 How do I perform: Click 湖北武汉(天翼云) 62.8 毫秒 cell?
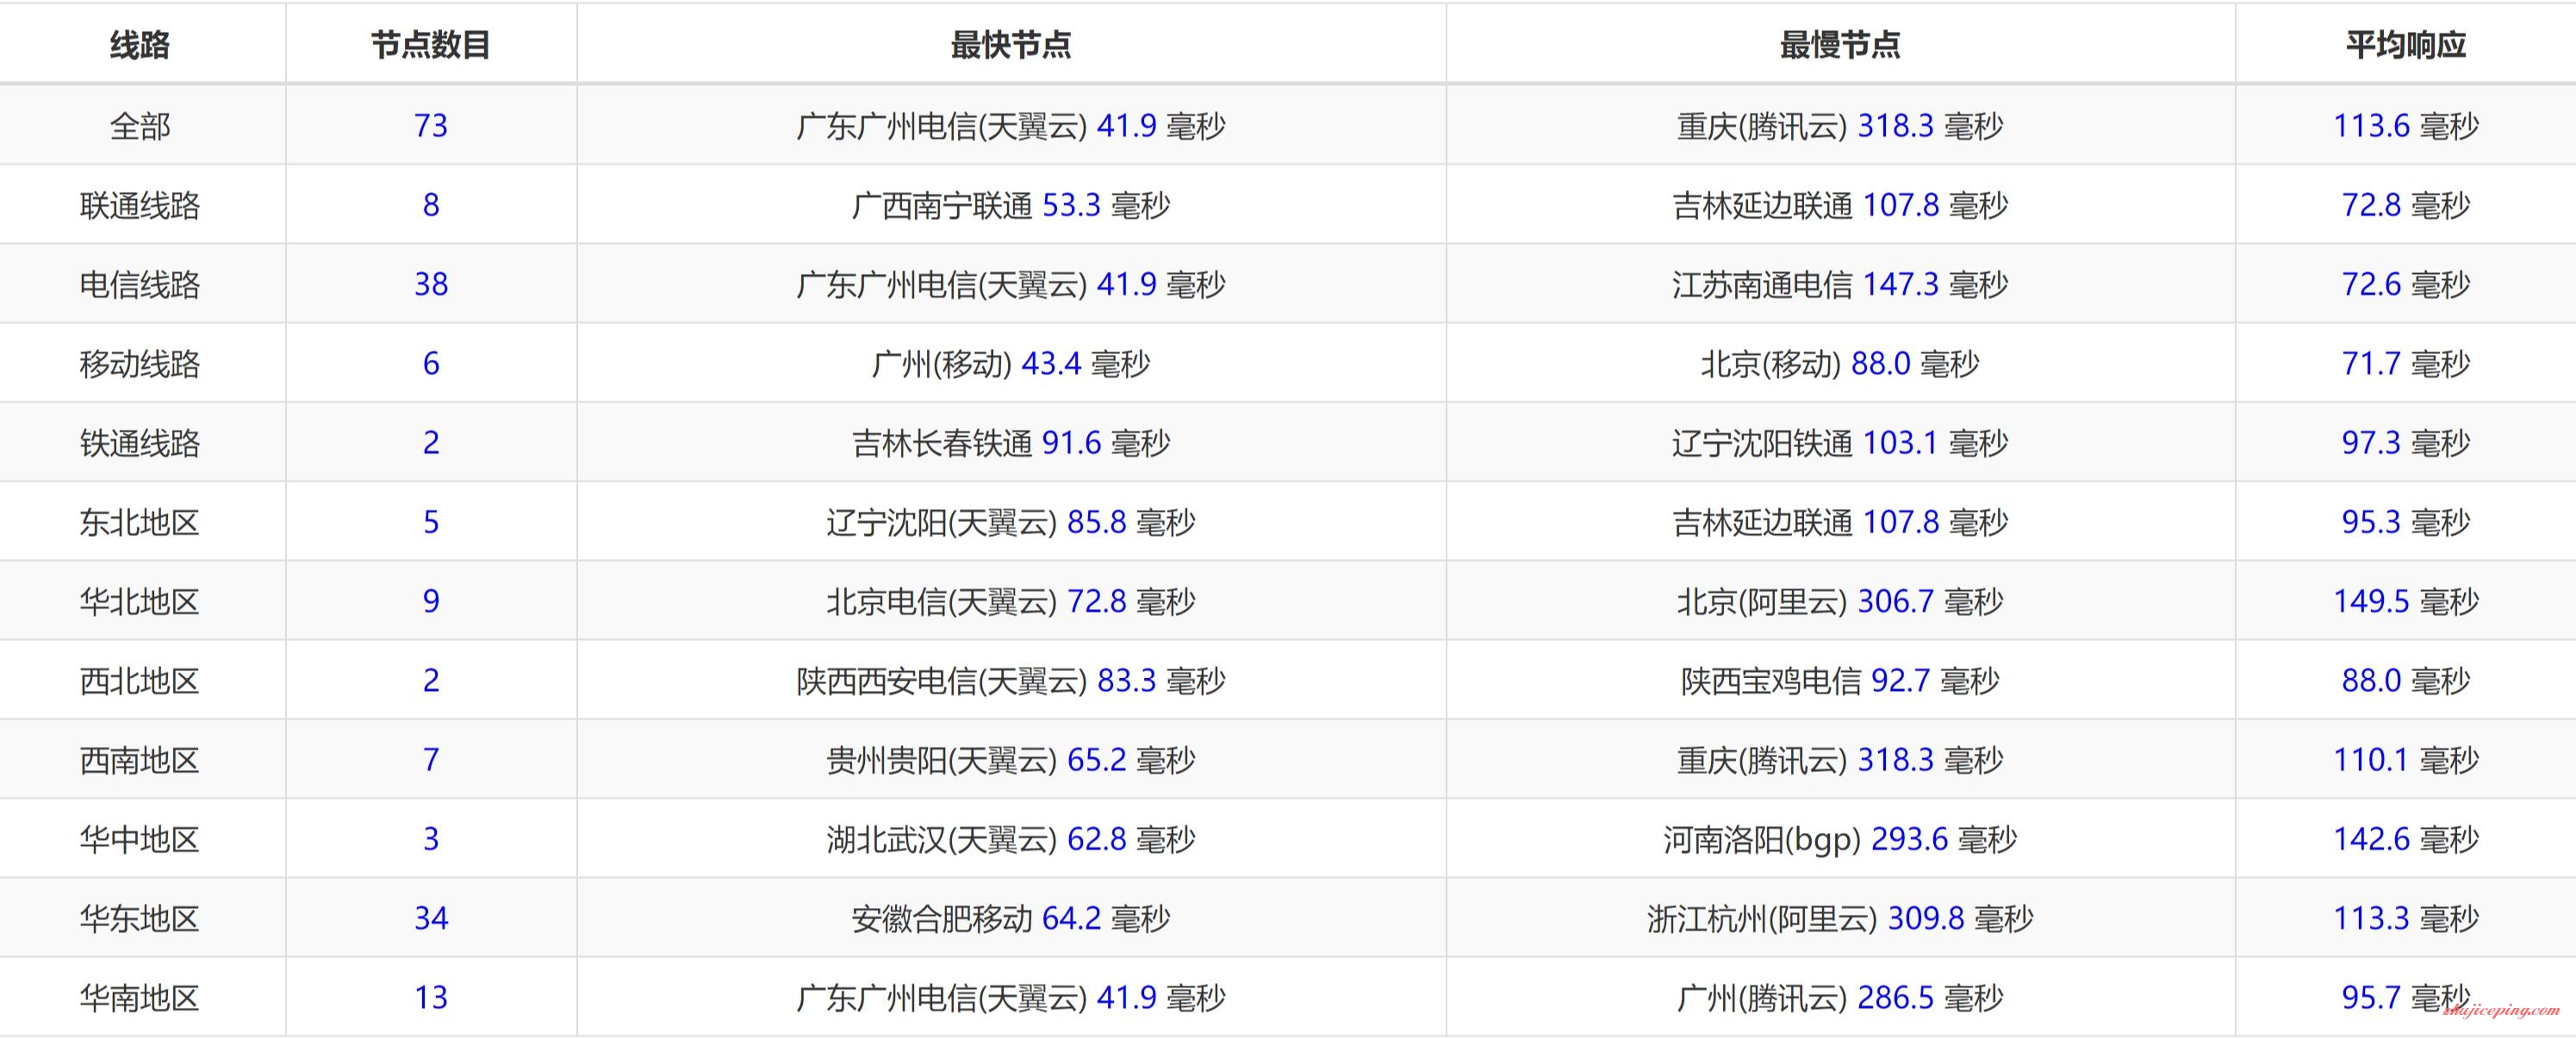click(x=1011, y=839)
